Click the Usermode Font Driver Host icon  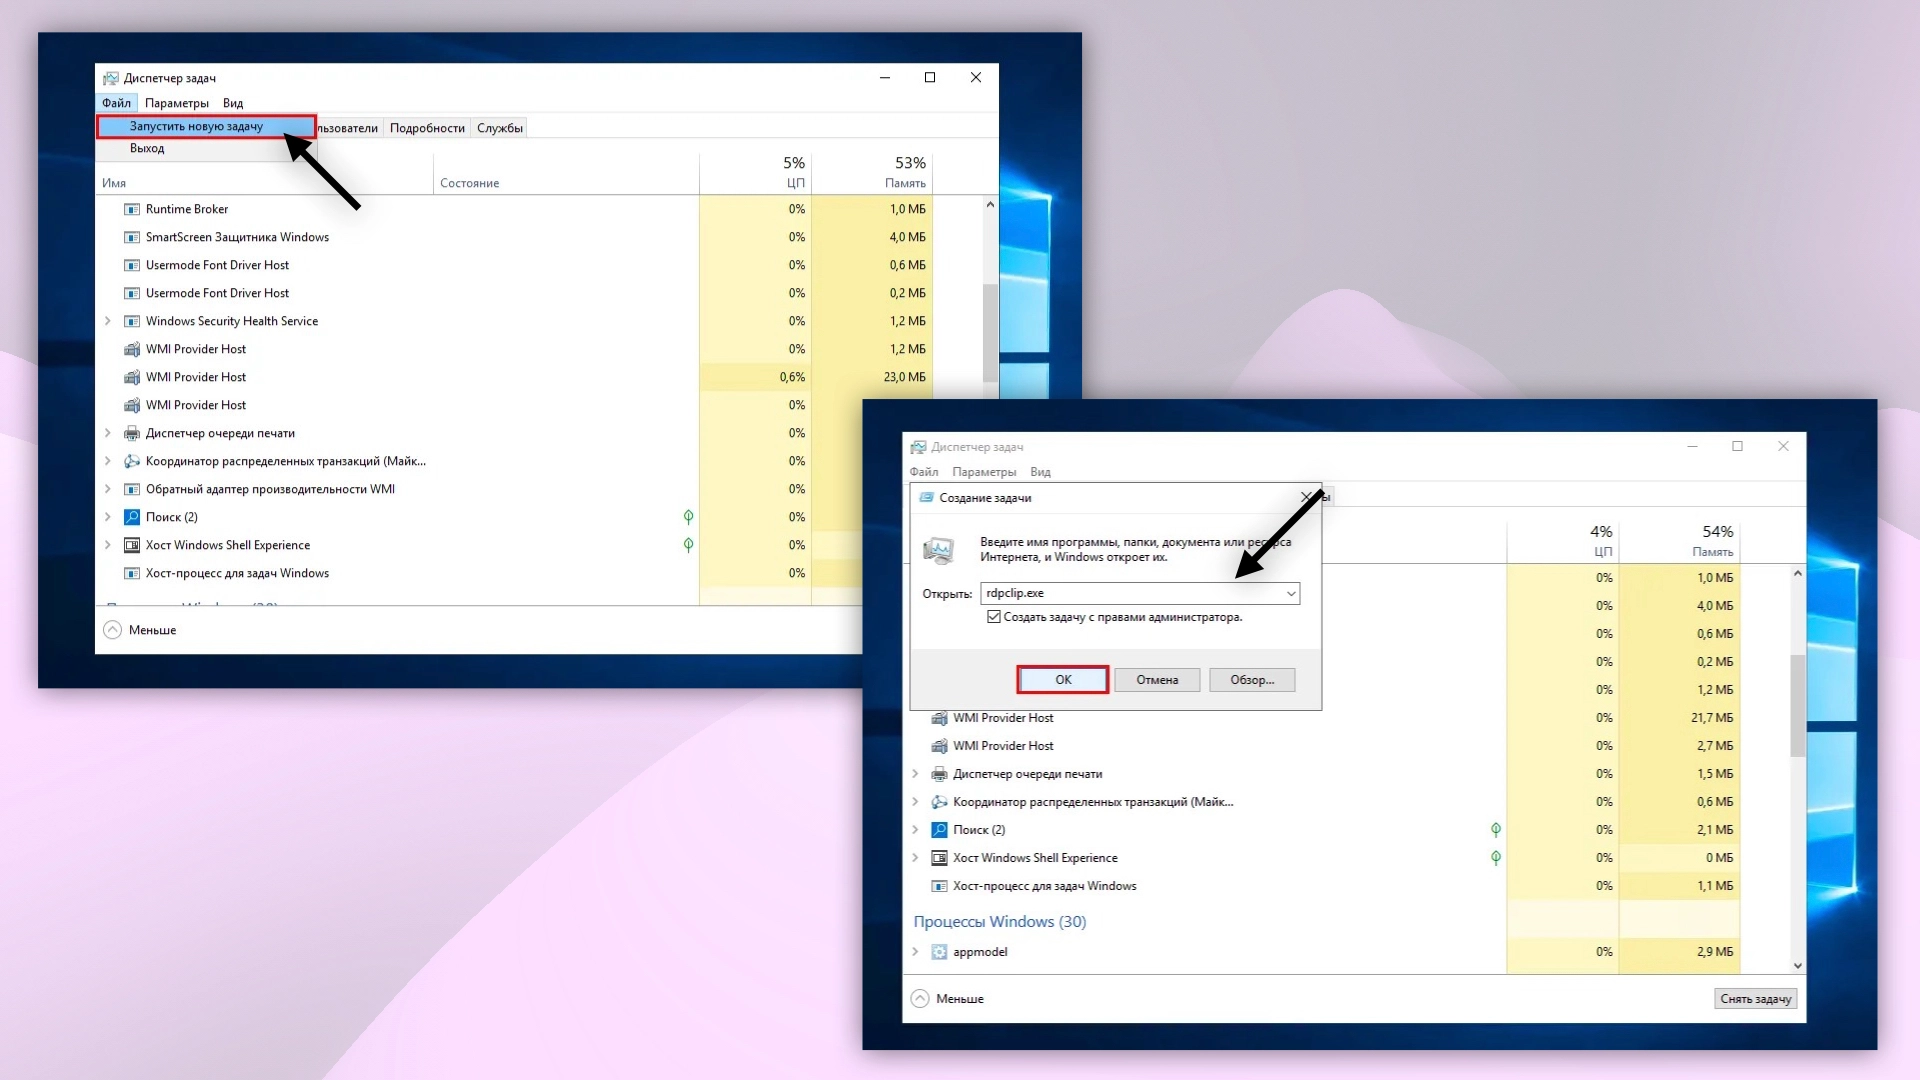click(132, 265)
